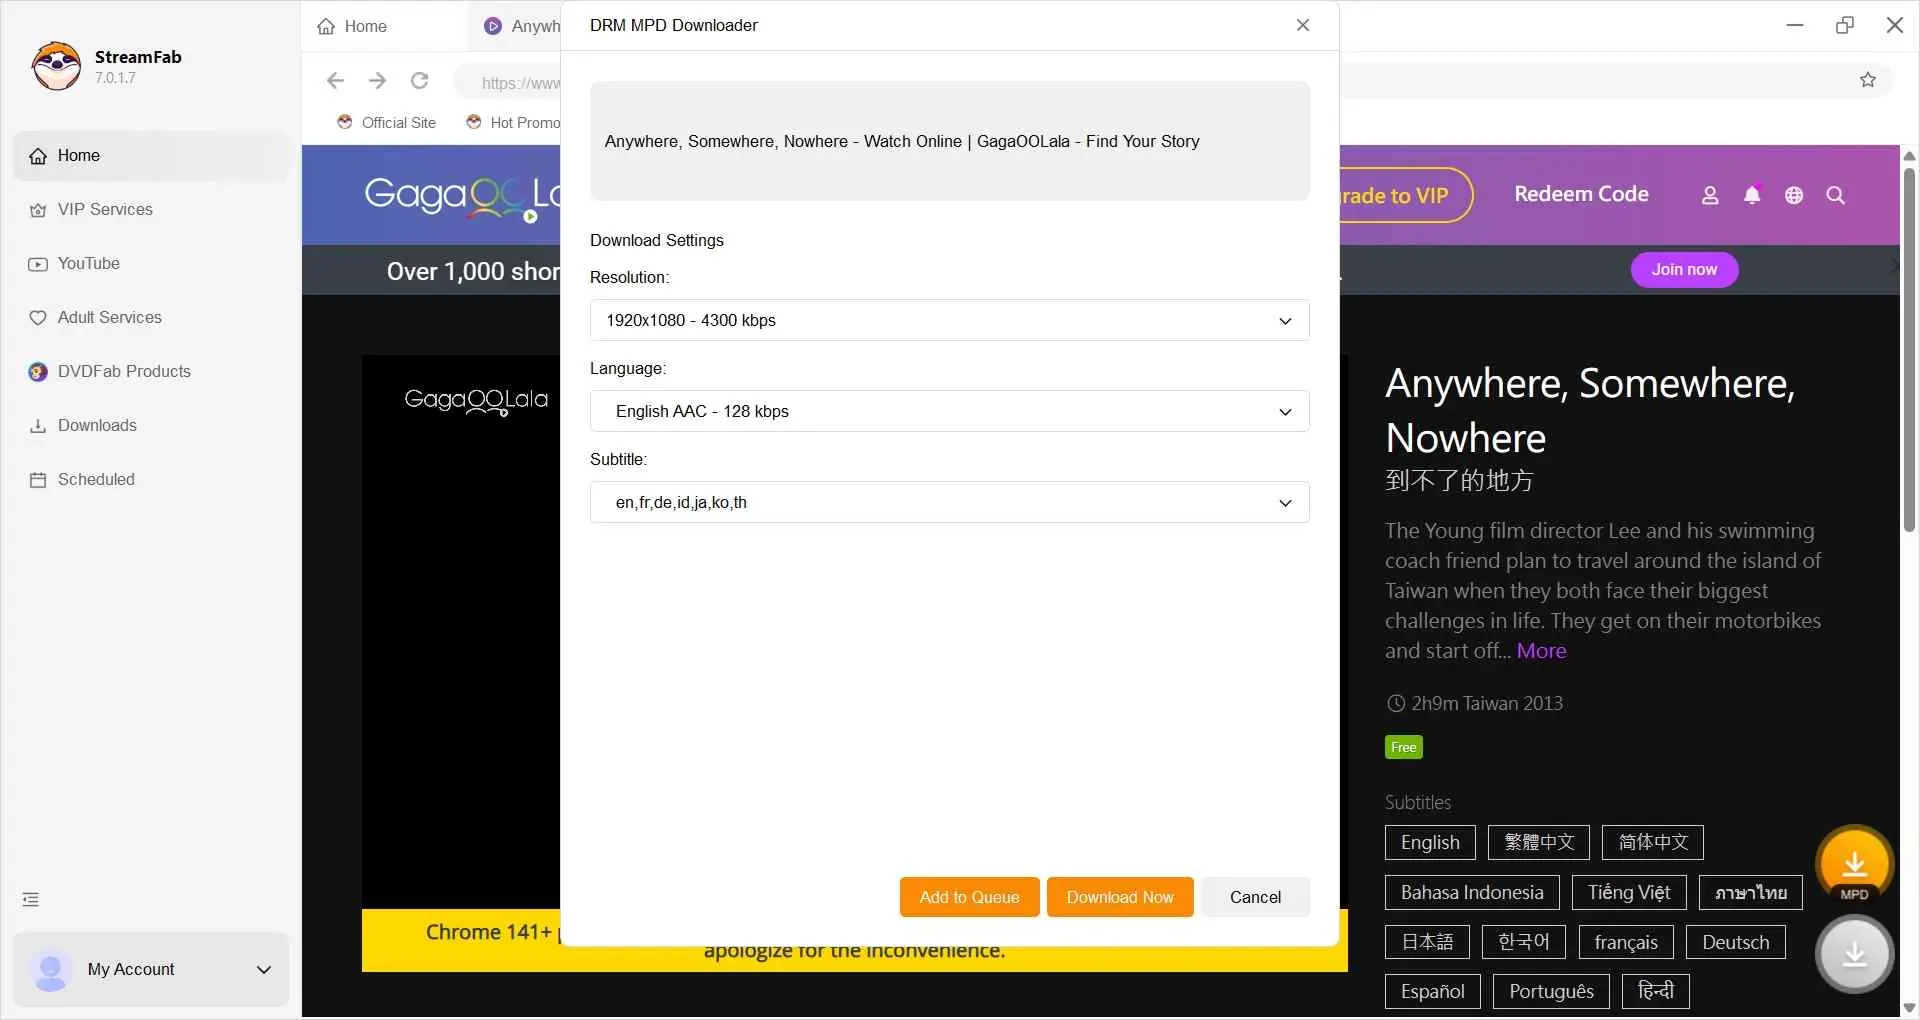
Task: Click the GagaOOLala search magnifier icon
Action: [x=1836, y=196]
